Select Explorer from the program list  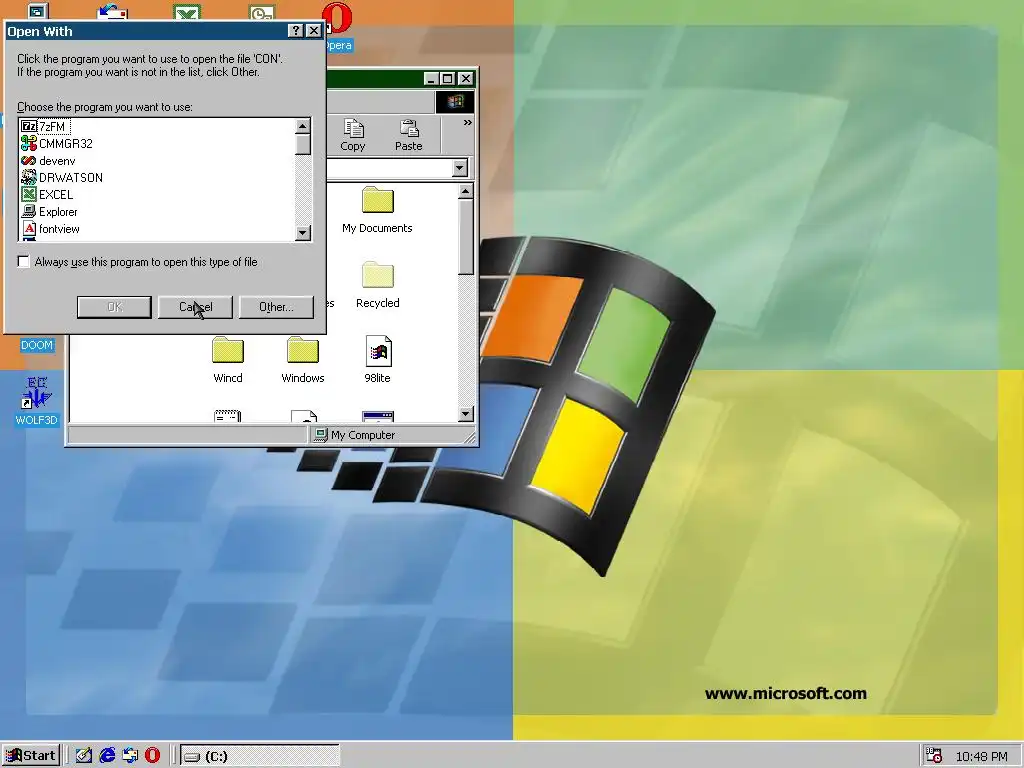[49, 212]
